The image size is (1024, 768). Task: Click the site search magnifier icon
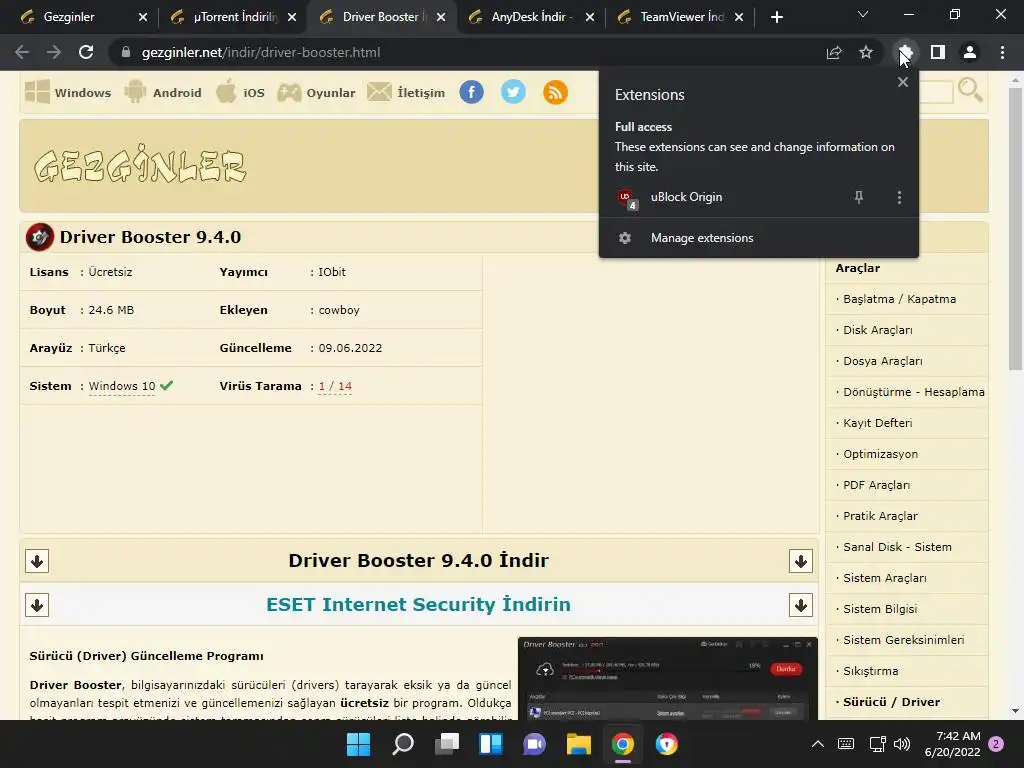970,90
